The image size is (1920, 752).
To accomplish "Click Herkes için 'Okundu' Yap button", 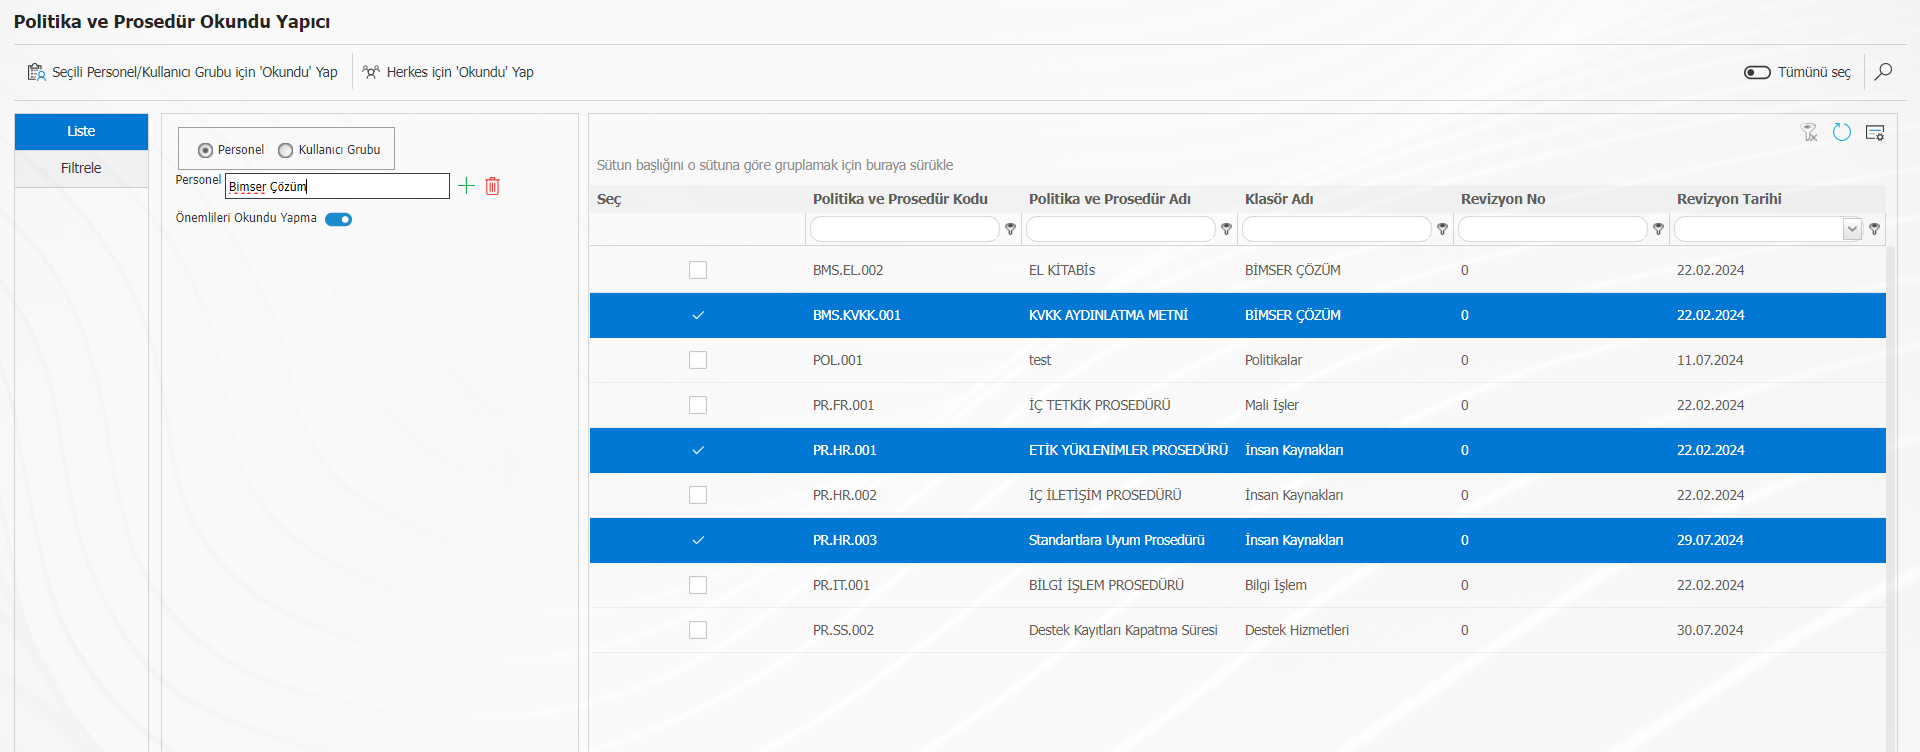I will pyautogui.click(x=448, y=72).
